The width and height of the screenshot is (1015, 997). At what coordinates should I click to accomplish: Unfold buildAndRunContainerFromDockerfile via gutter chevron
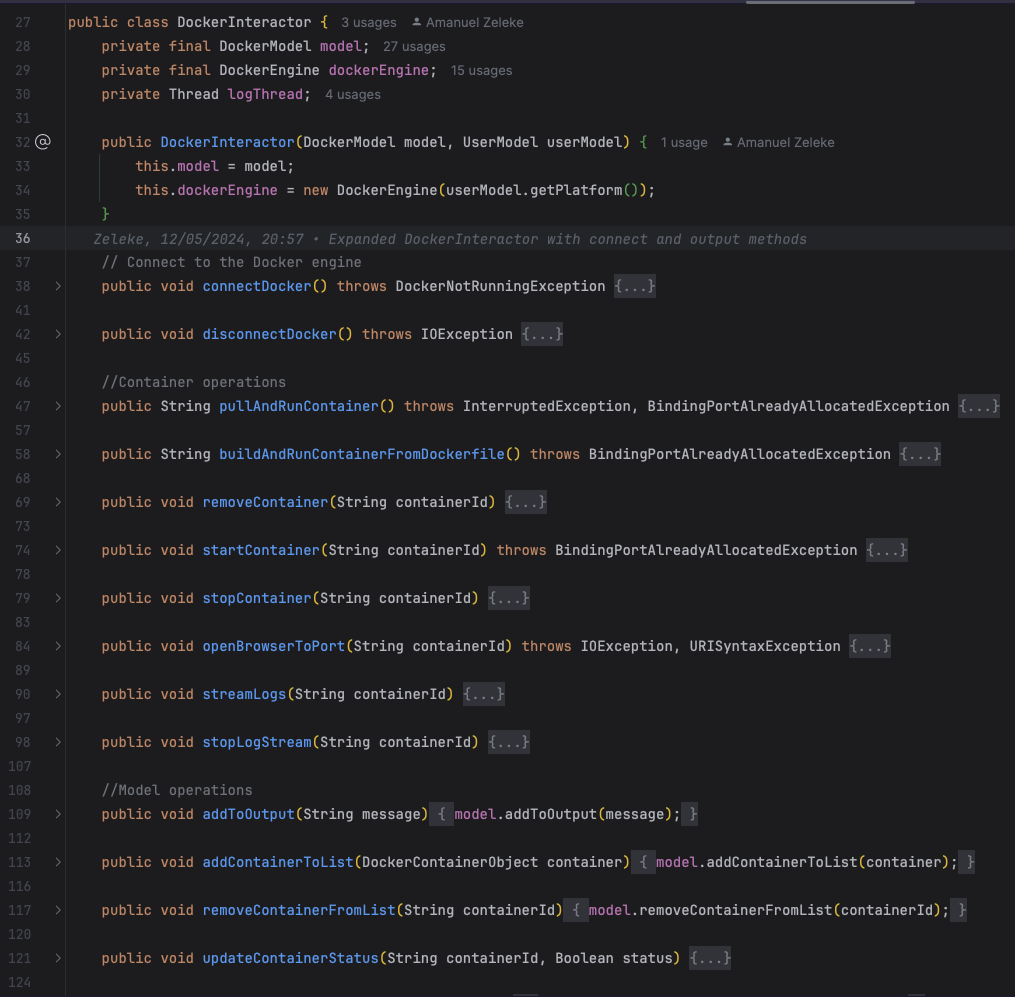coord(58,454)
